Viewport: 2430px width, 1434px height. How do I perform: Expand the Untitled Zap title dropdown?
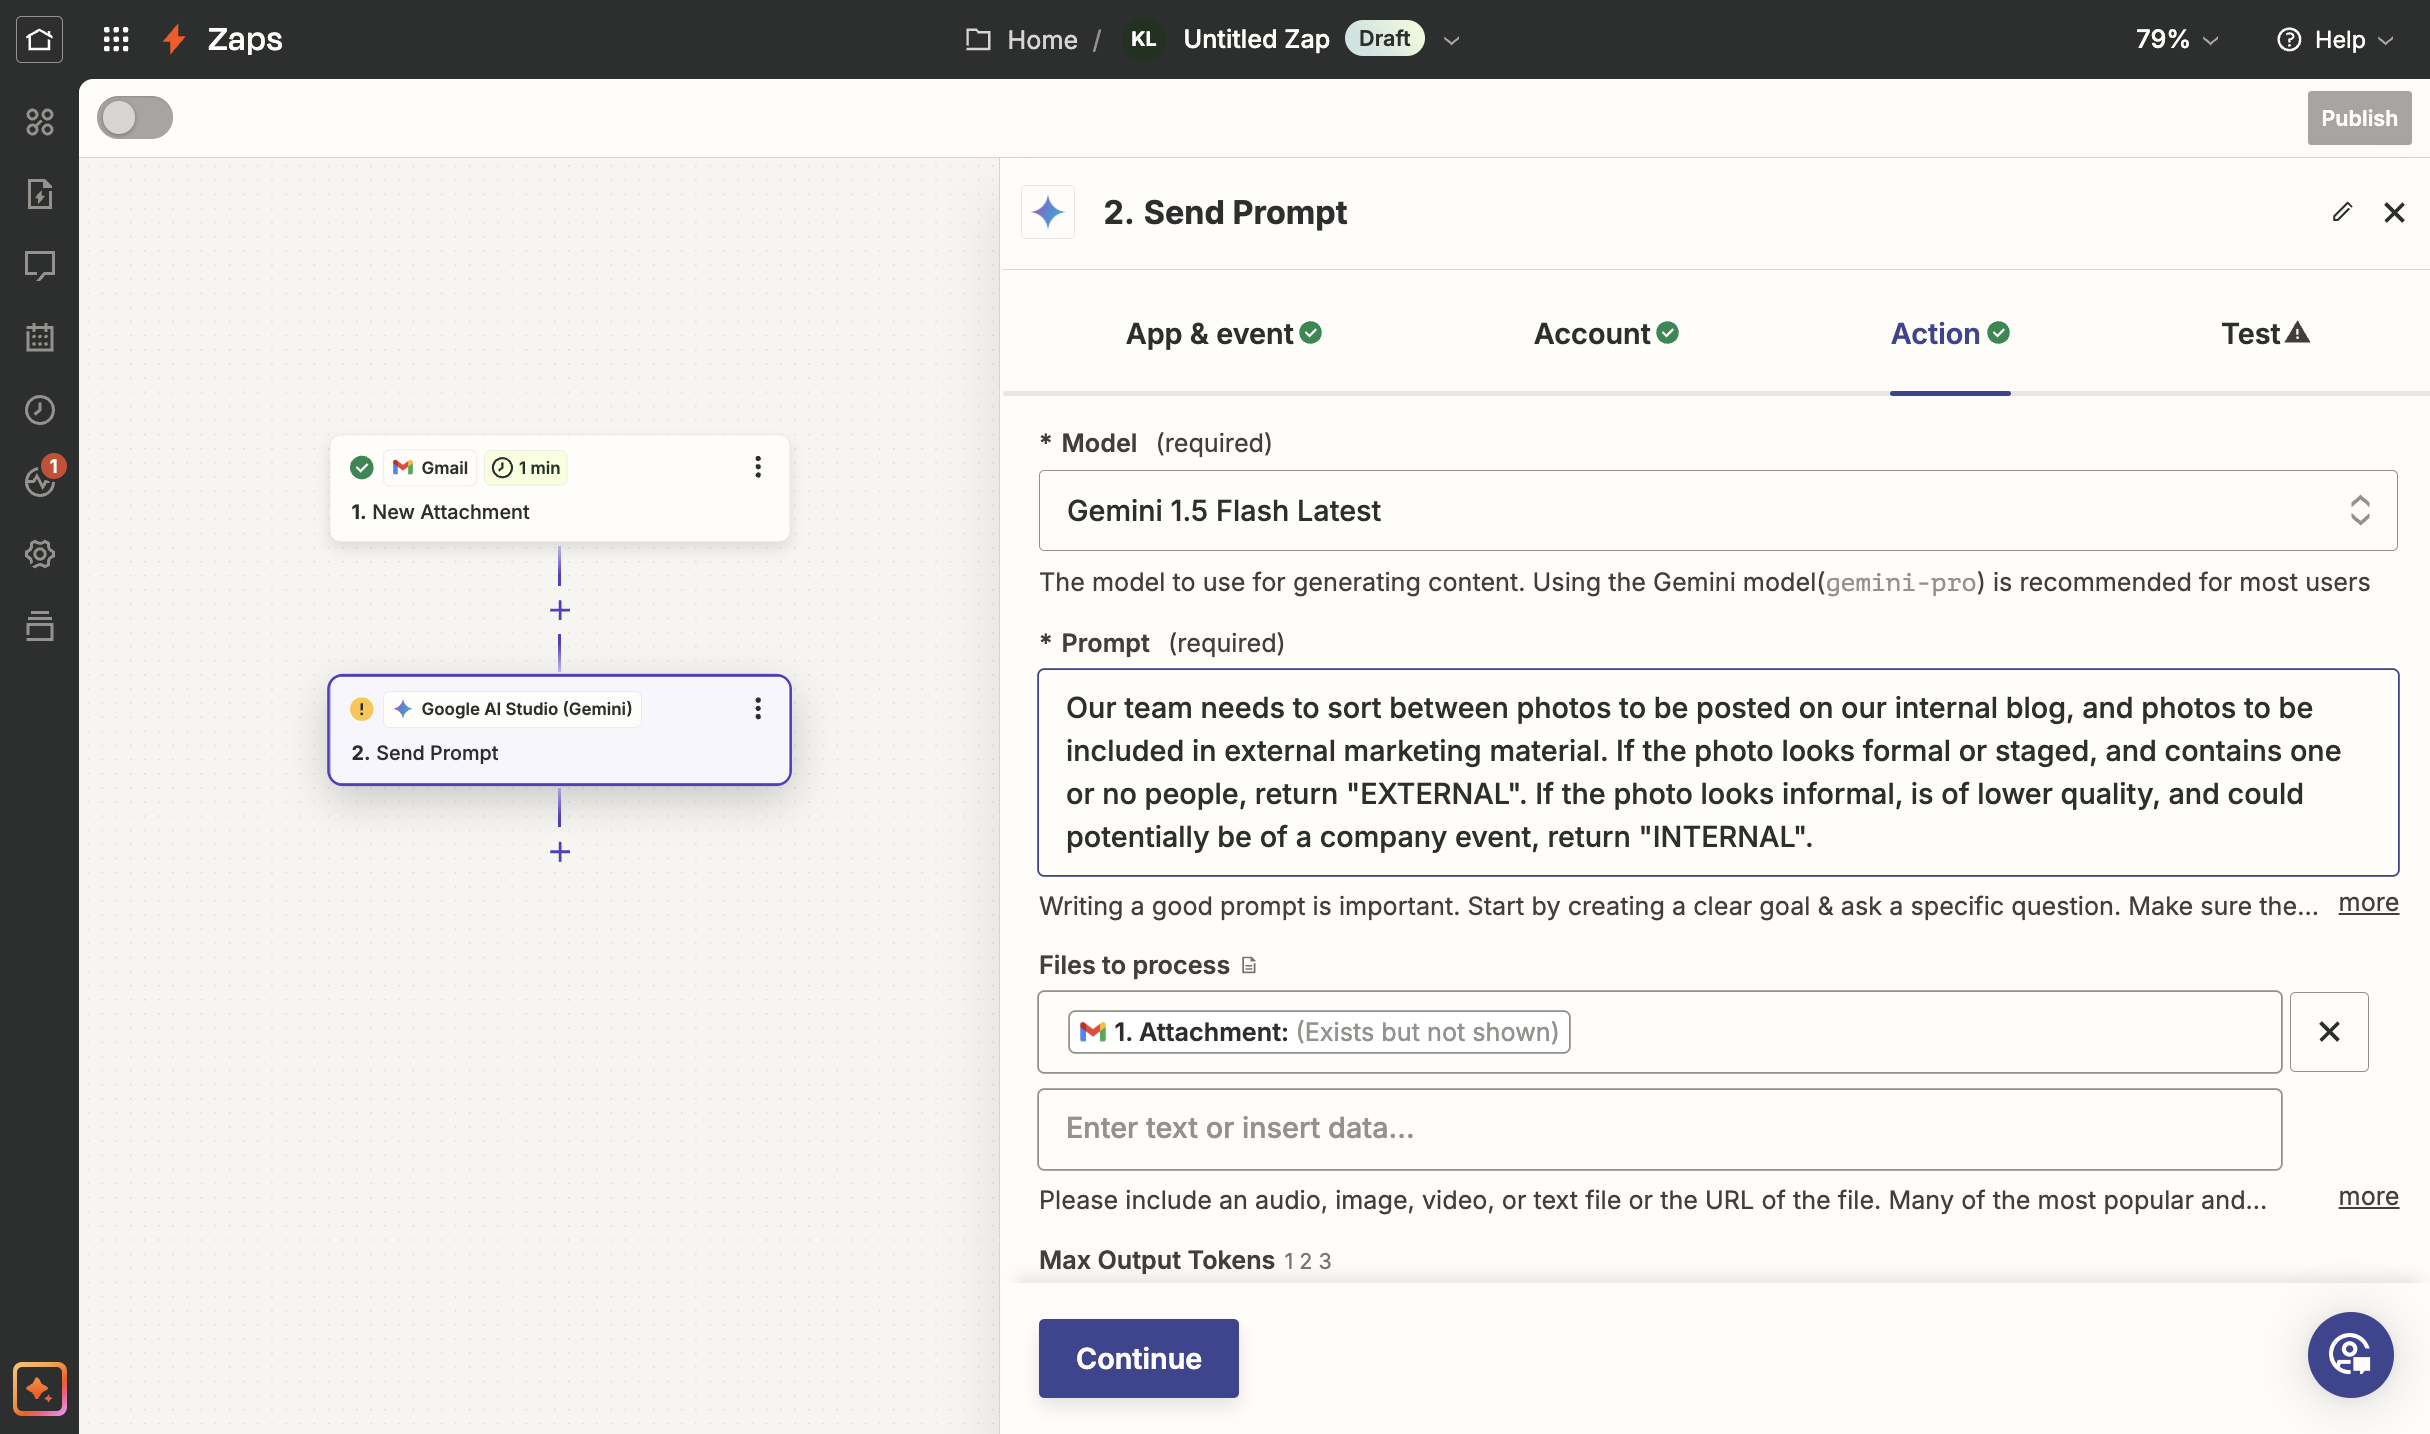point(1452,40)
